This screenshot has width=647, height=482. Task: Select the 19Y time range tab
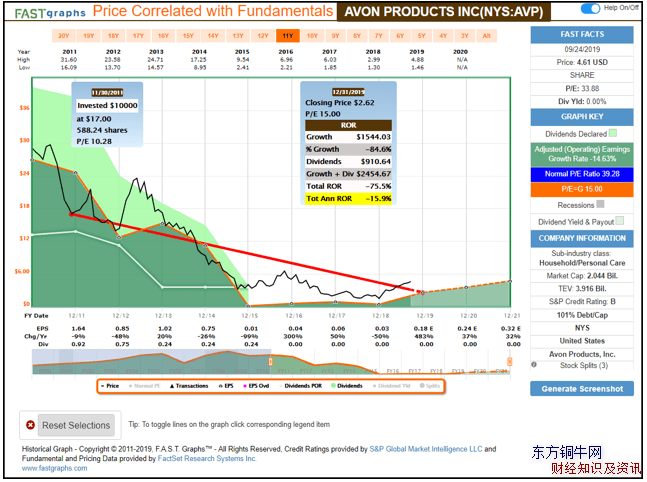89,36
